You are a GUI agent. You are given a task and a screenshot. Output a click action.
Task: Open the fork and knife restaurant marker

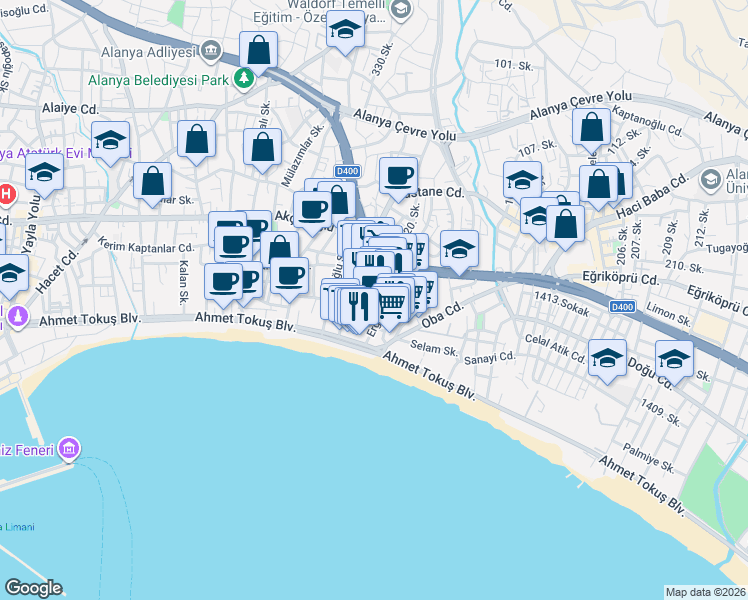click(360, 307)
